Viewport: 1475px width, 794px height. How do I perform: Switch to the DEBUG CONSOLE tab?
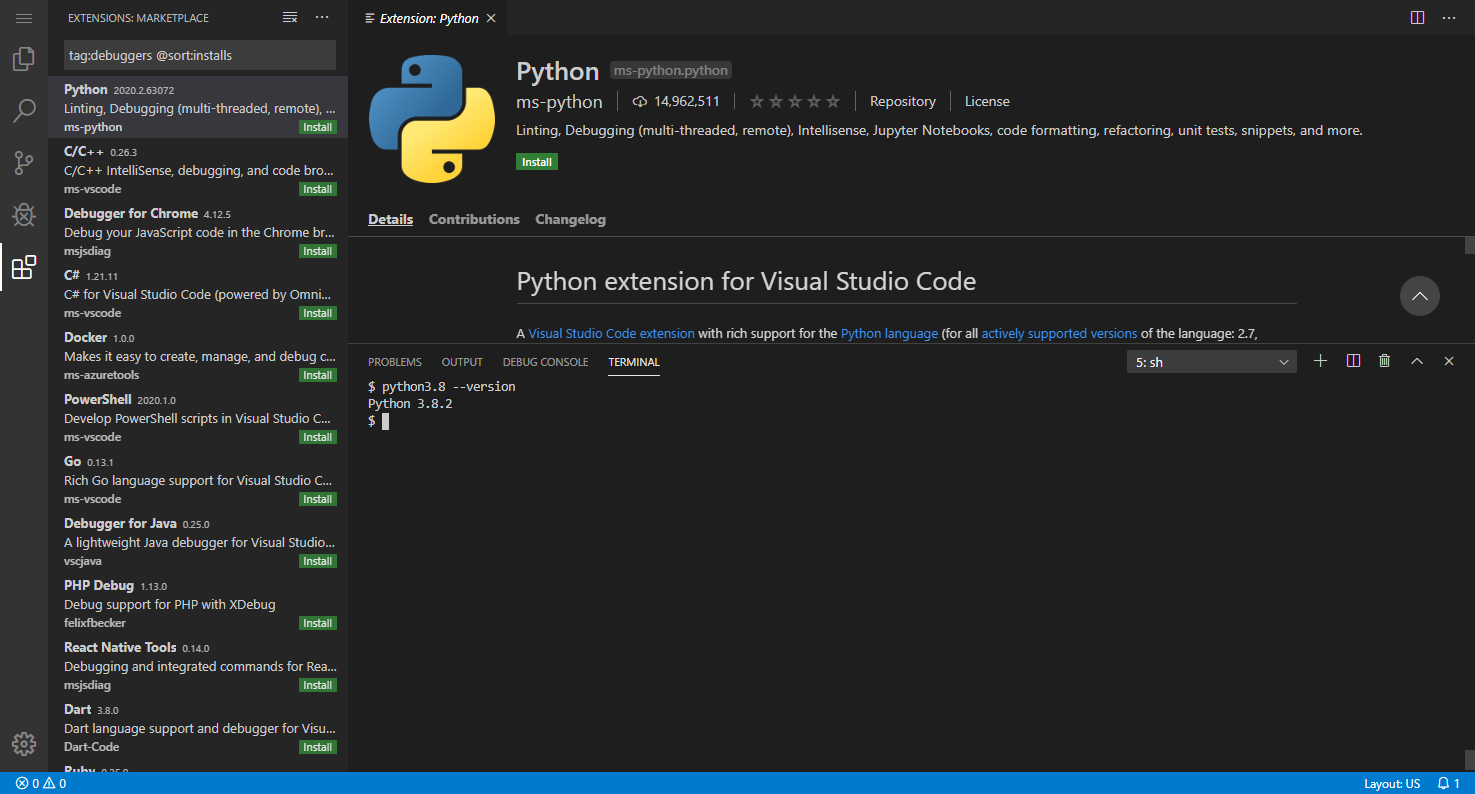(545, 362)
